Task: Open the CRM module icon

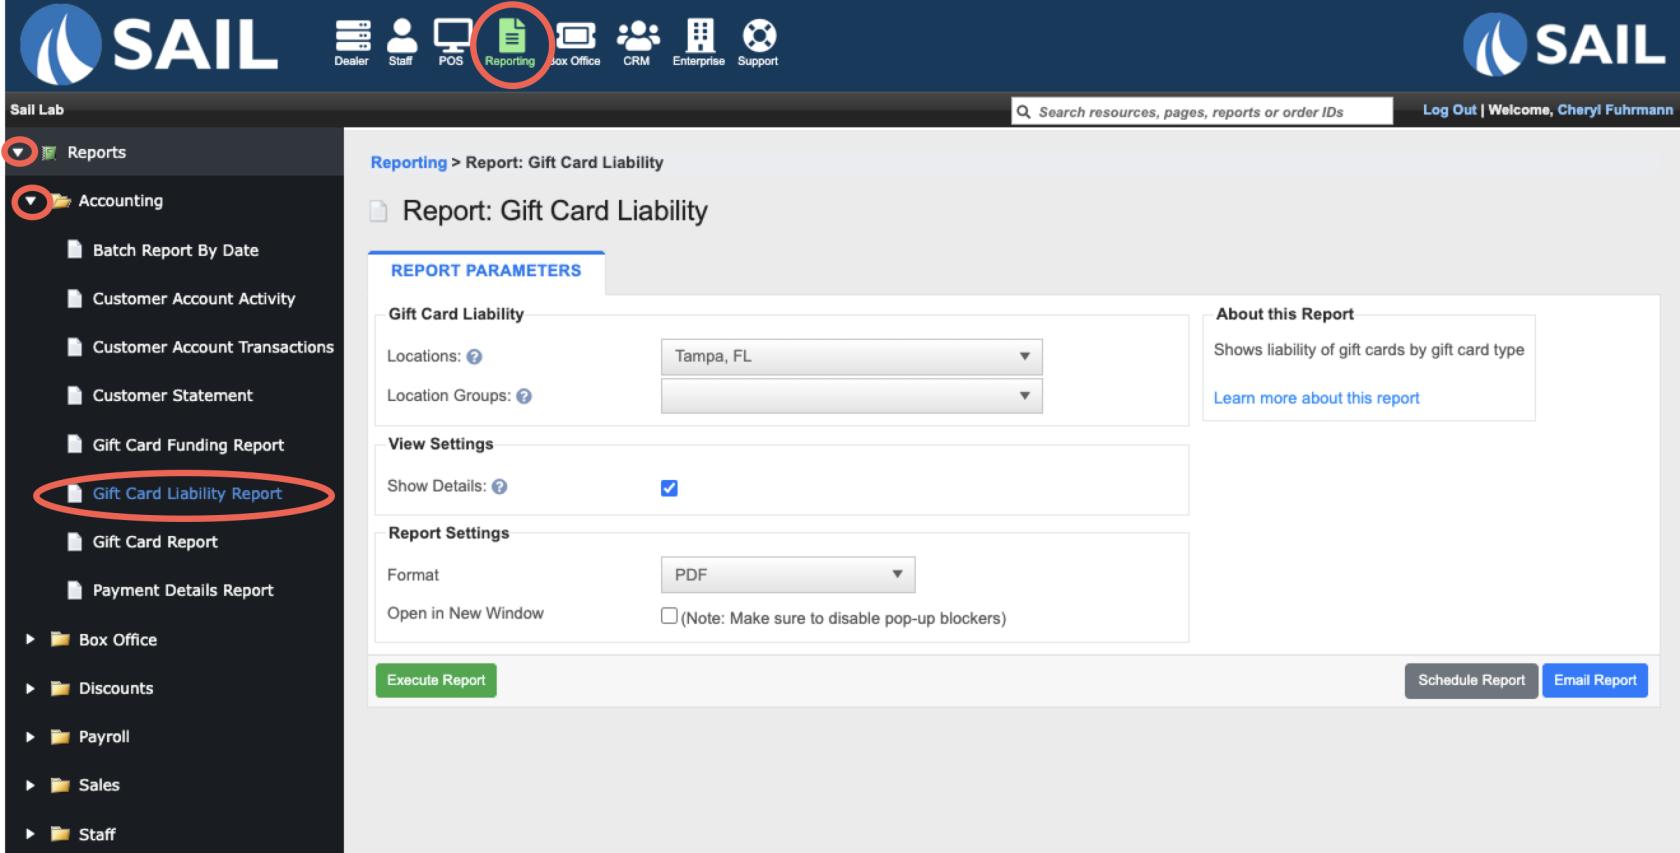Action: coord(637,42)
